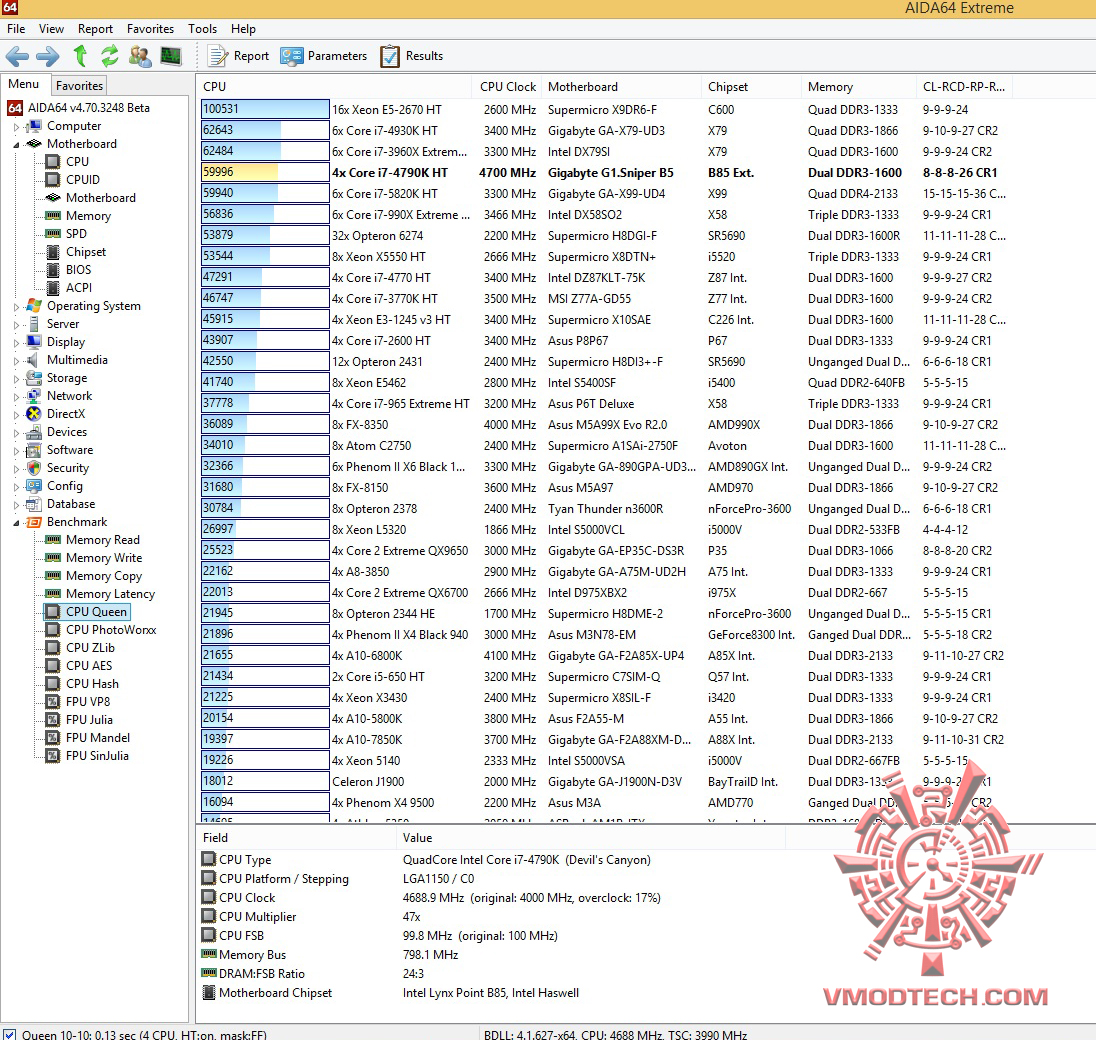Click the Report toolbar button
Screen dimensions: 1096x1040
point(238,56)
